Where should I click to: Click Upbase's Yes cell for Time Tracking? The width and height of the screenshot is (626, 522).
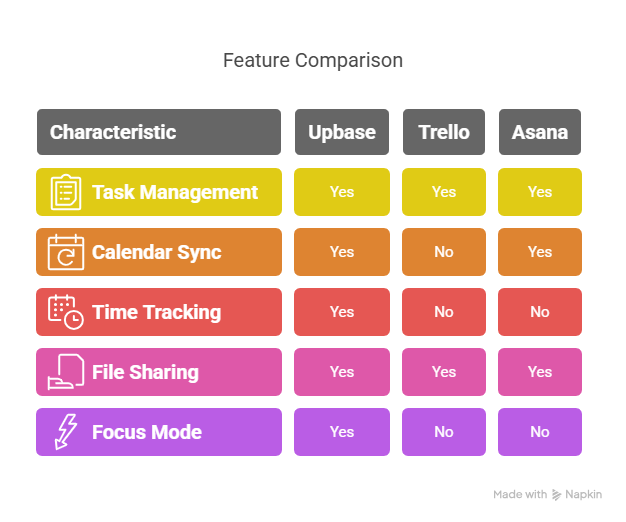[x=342, y=312]
